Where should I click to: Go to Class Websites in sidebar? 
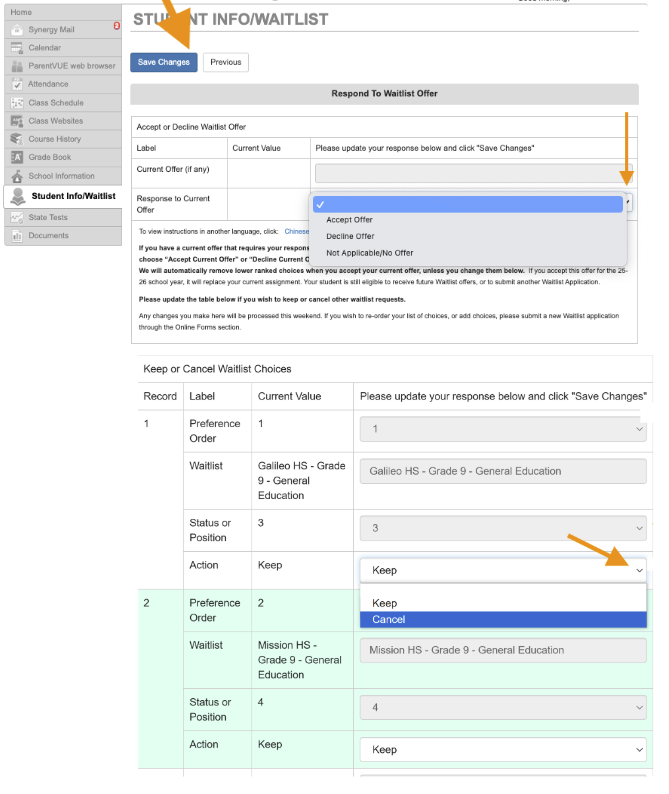pos(55,121)
